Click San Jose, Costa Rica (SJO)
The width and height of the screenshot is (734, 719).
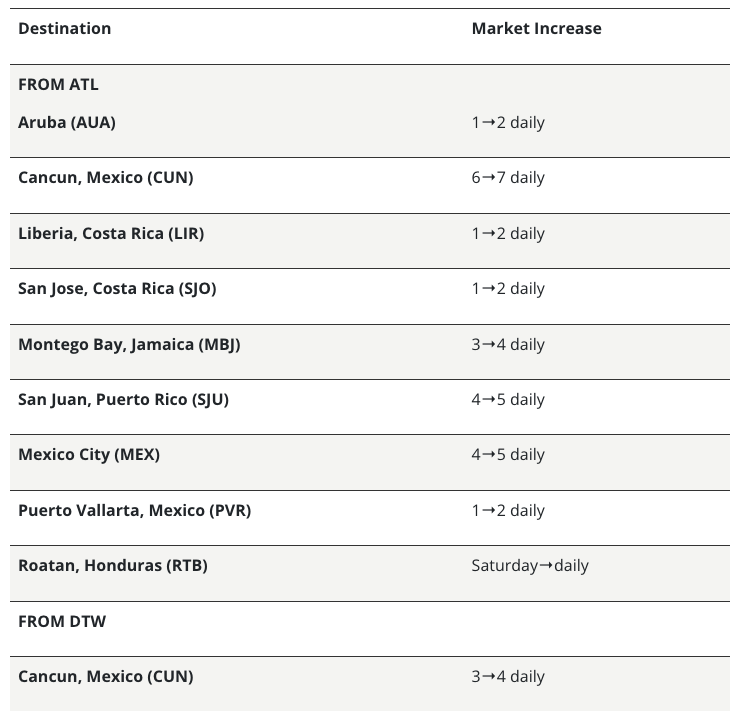[117, 289]
